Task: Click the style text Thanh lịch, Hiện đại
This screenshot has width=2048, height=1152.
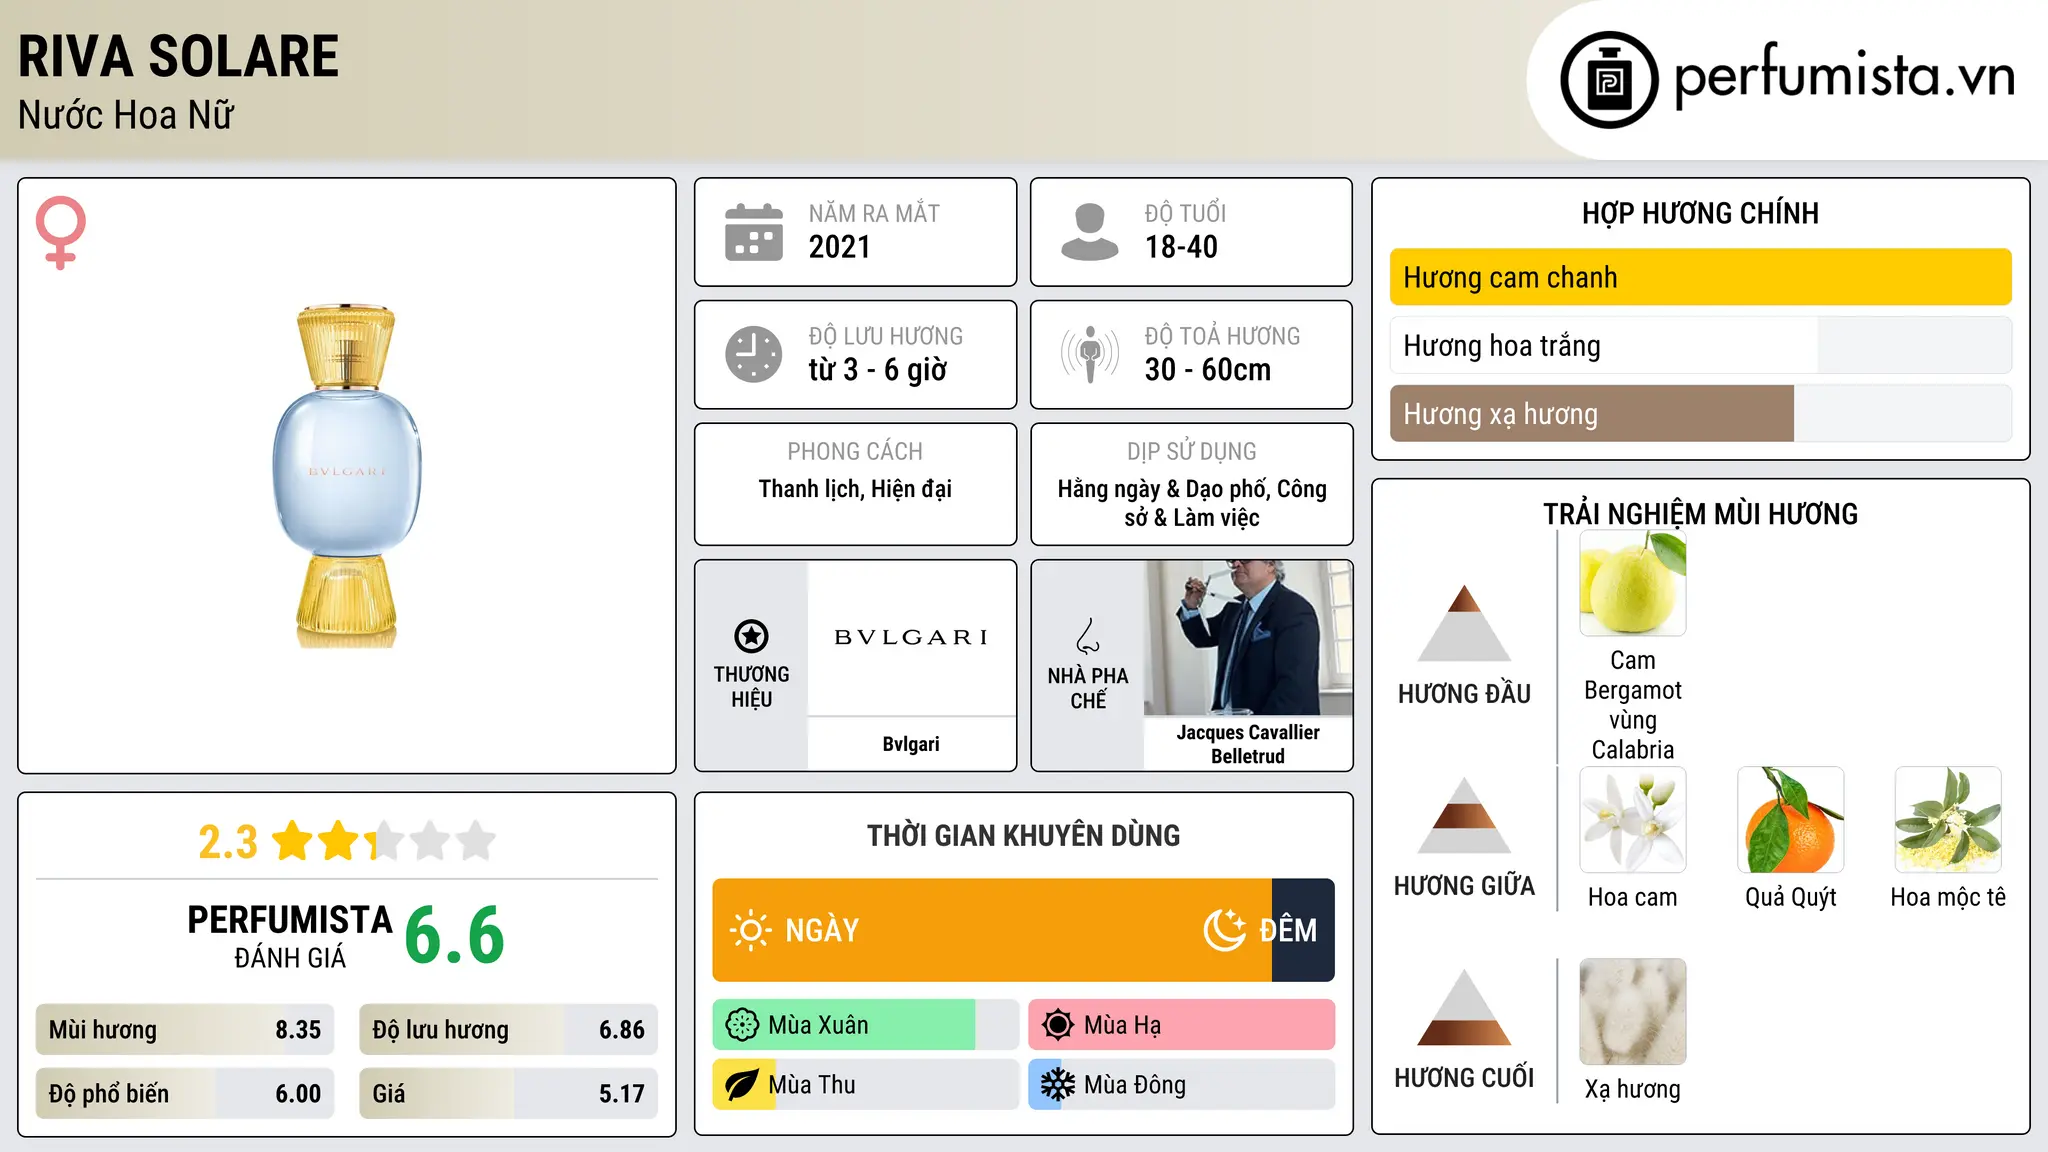Action: coord(855,489)
